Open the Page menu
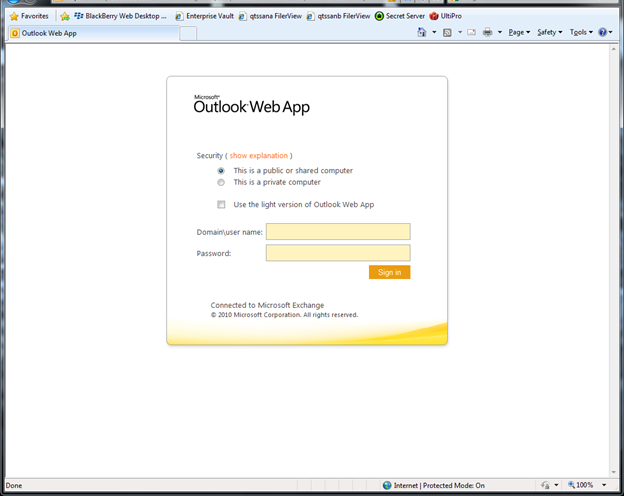The height and width of the screenshot is (497, 625). point(519,32)
